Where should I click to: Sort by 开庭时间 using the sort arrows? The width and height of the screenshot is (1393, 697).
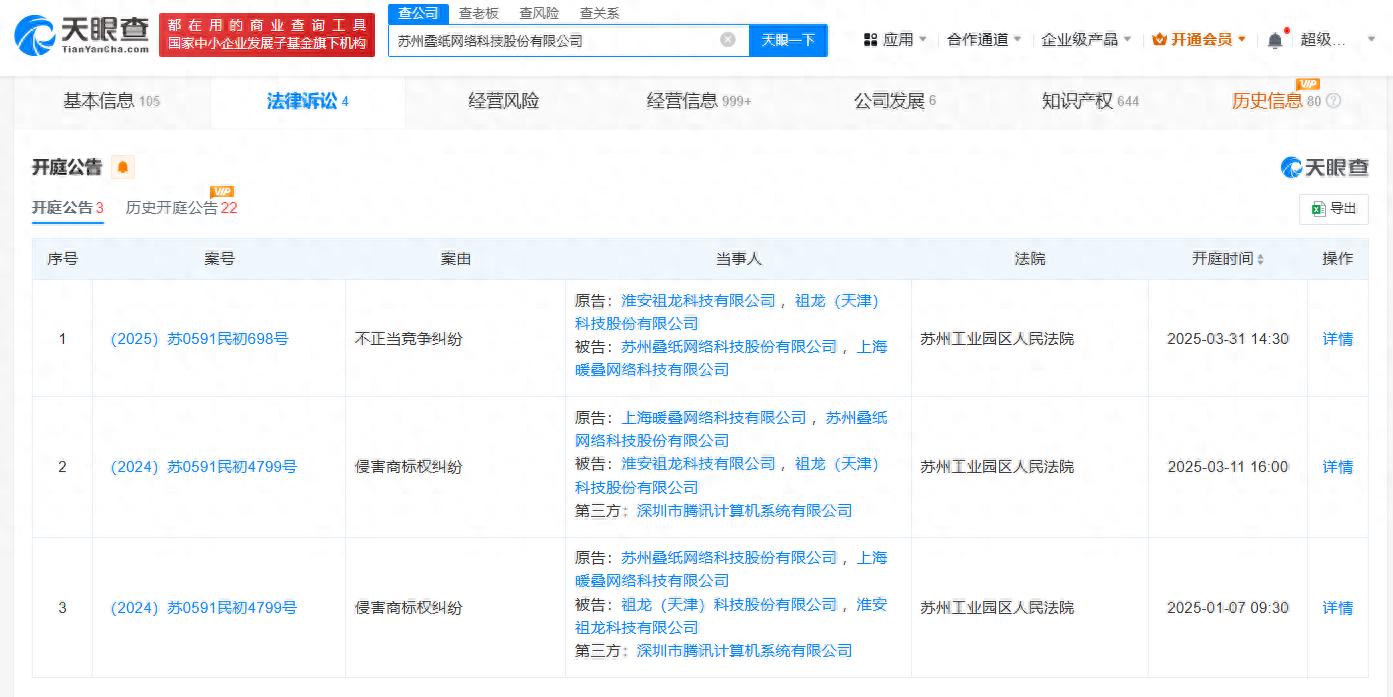[1260, 259]
